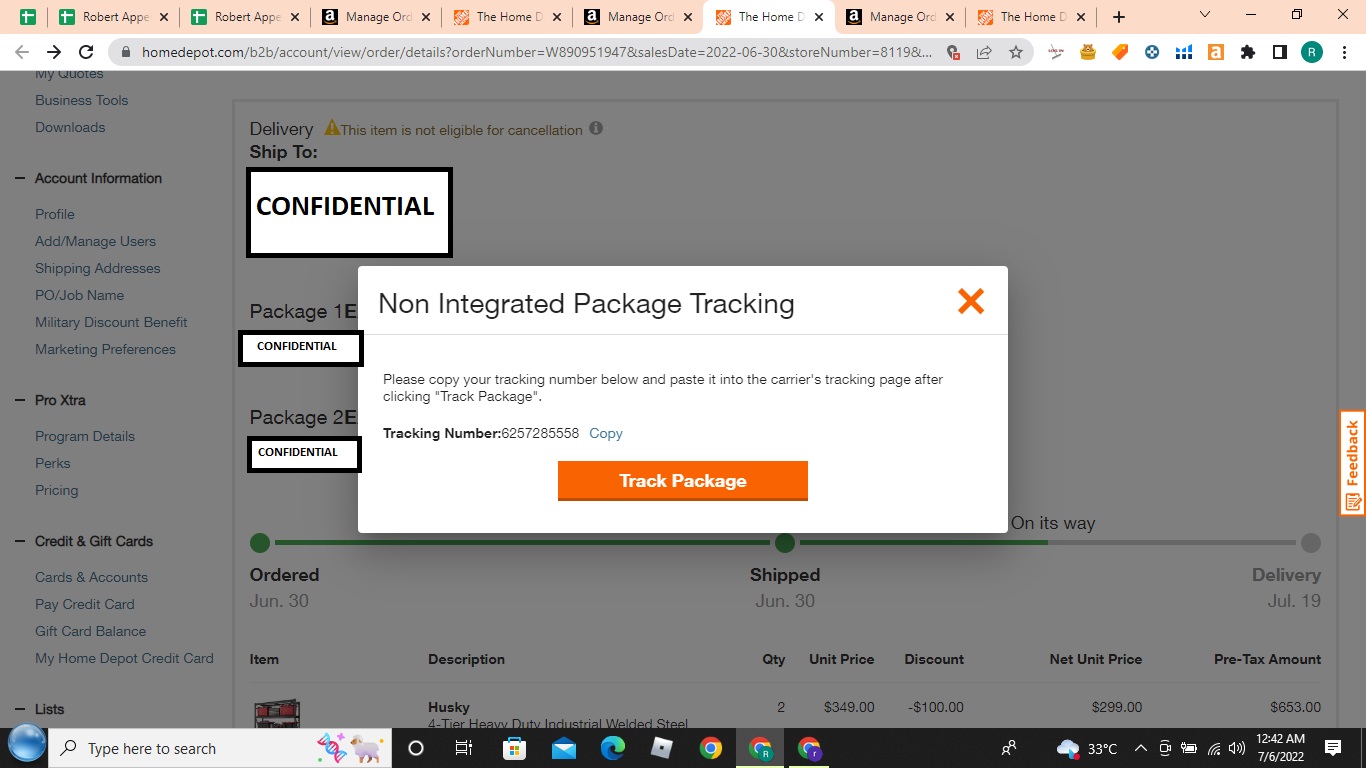Launch Microsoft Store from the taskbar
Screen dimensions: 1366x768
pos(514,748)
